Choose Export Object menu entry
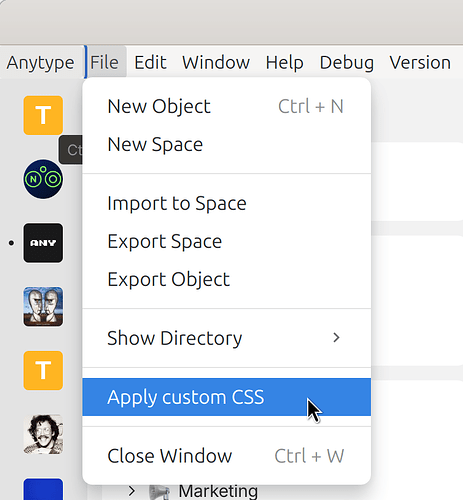Image resolution: width=463 pixels, height=500 pixels. coord(227,279)
